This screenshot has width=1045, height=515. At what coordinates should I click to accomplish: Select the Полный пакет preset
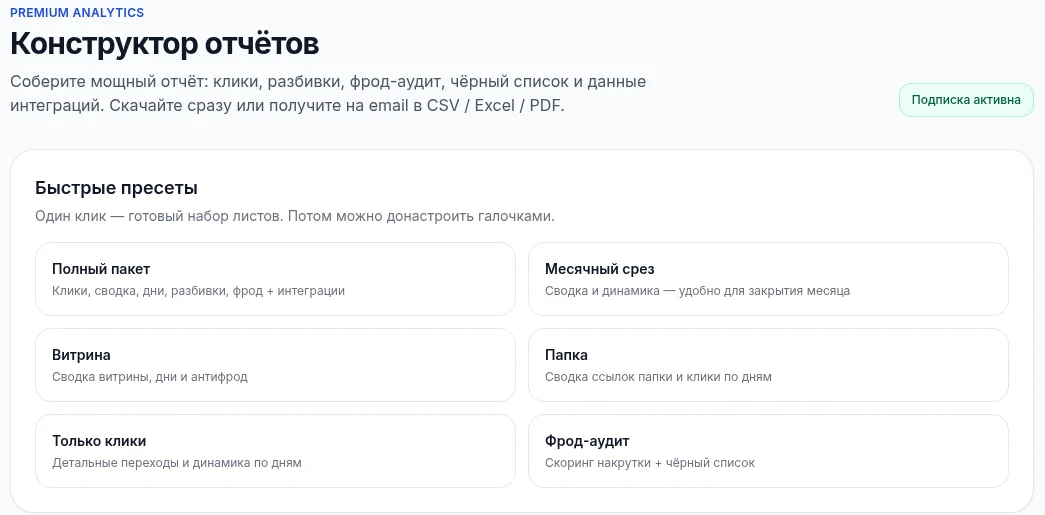click(275, 279)
